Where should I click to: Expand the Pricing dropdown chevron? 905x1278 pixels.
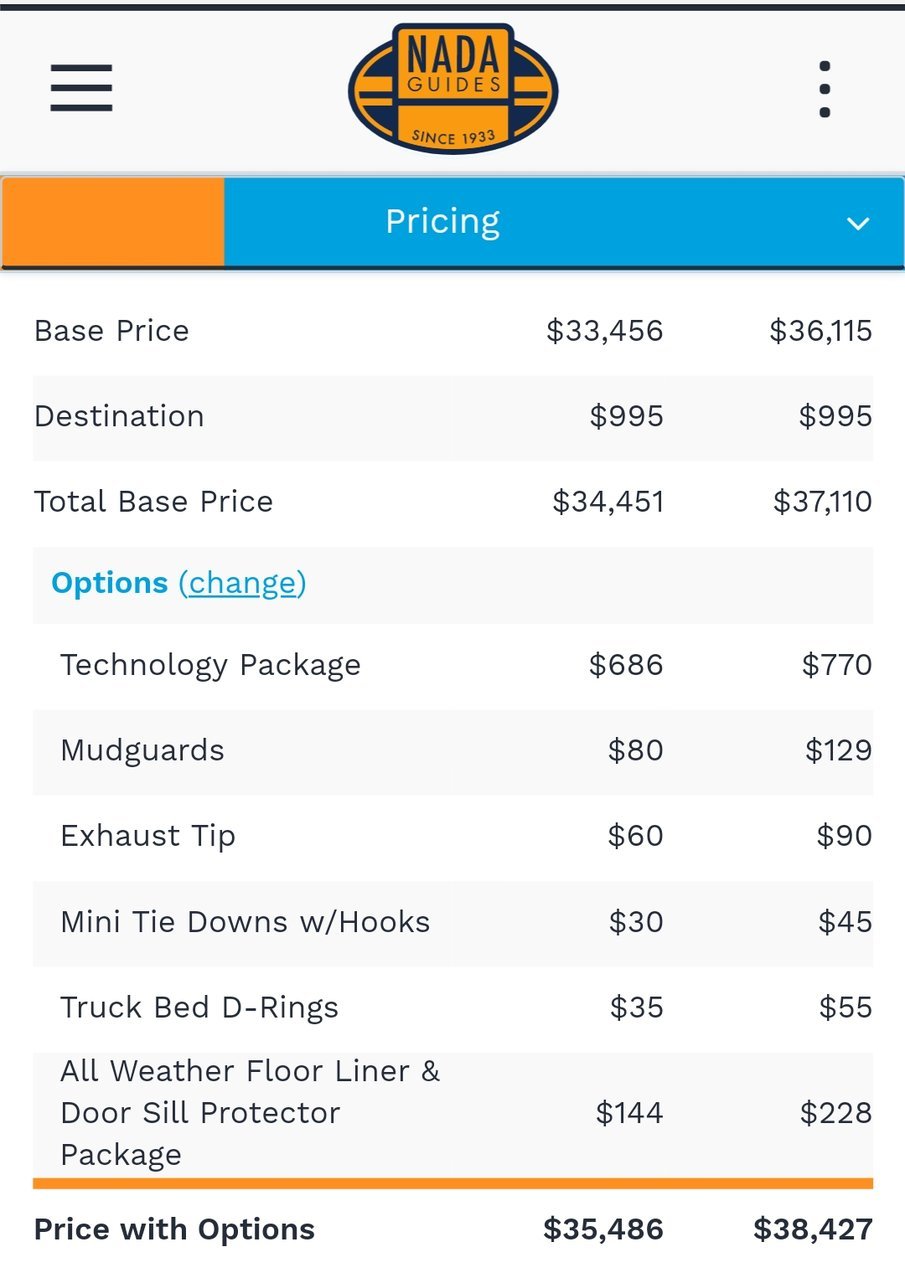pyautogui.click(x=858, y=223)
